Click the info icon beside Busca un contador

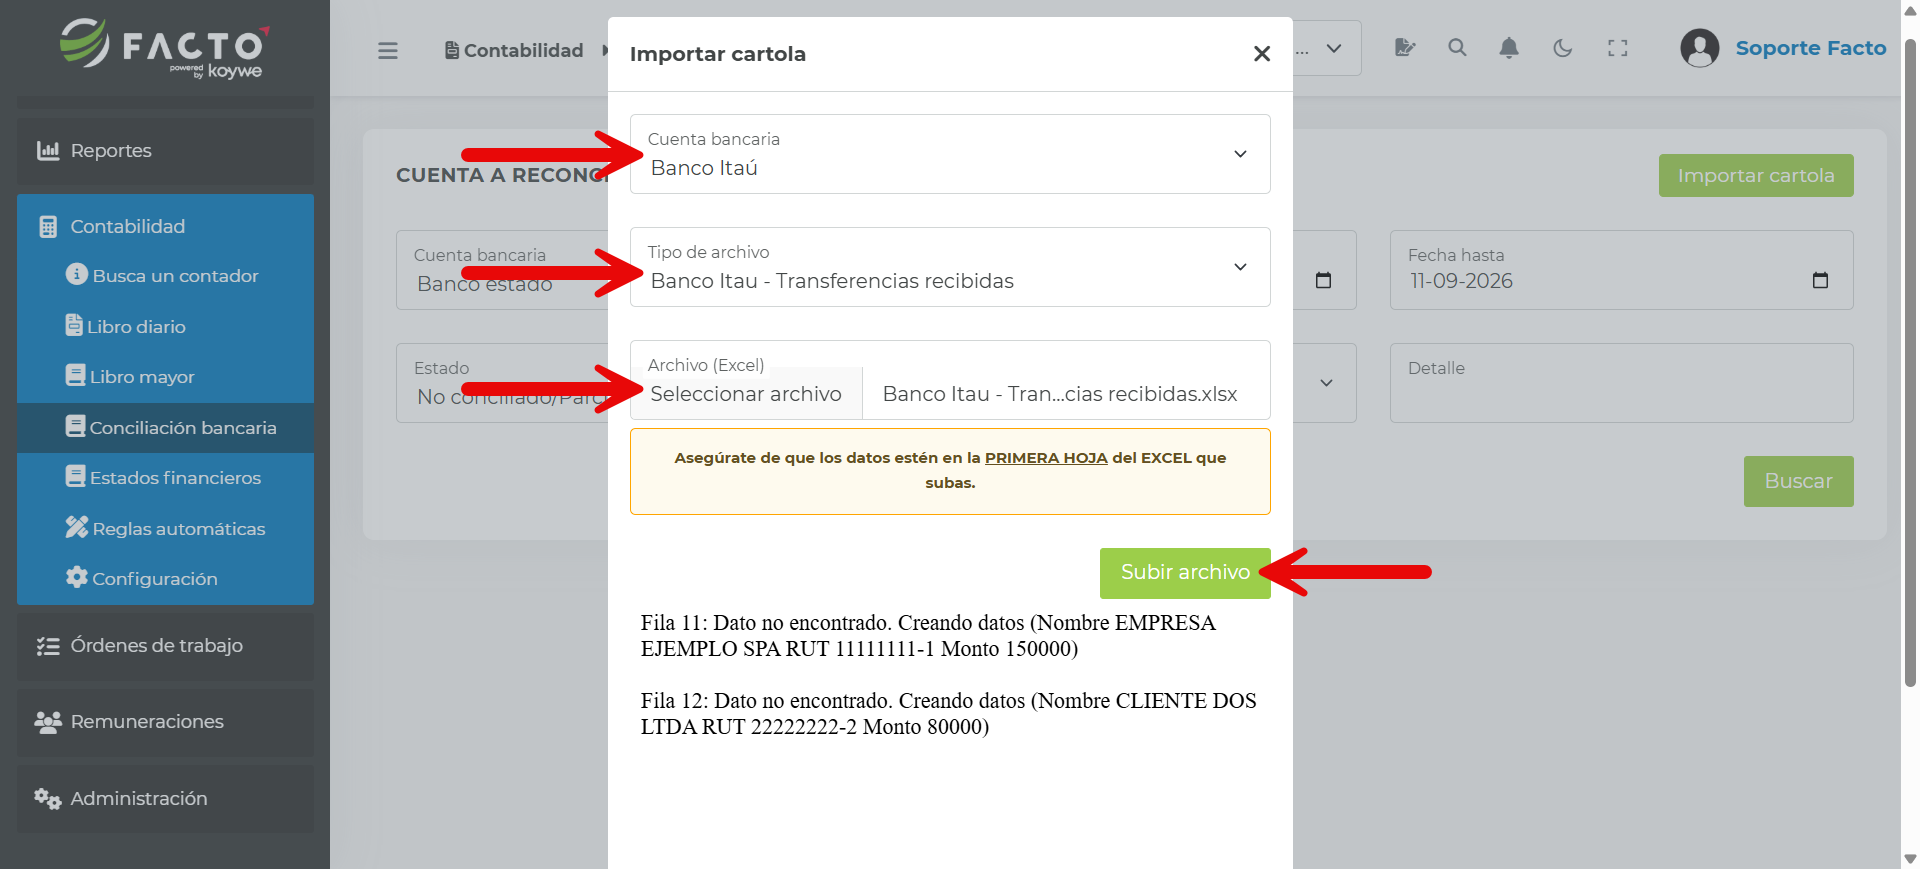(77, 274)
